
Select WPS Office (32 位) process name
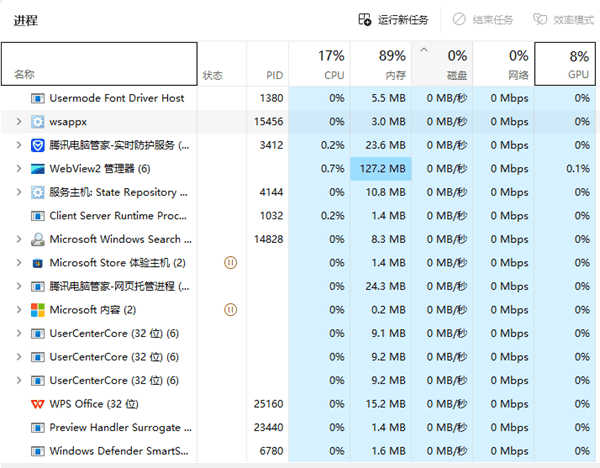tap(94, 404)
